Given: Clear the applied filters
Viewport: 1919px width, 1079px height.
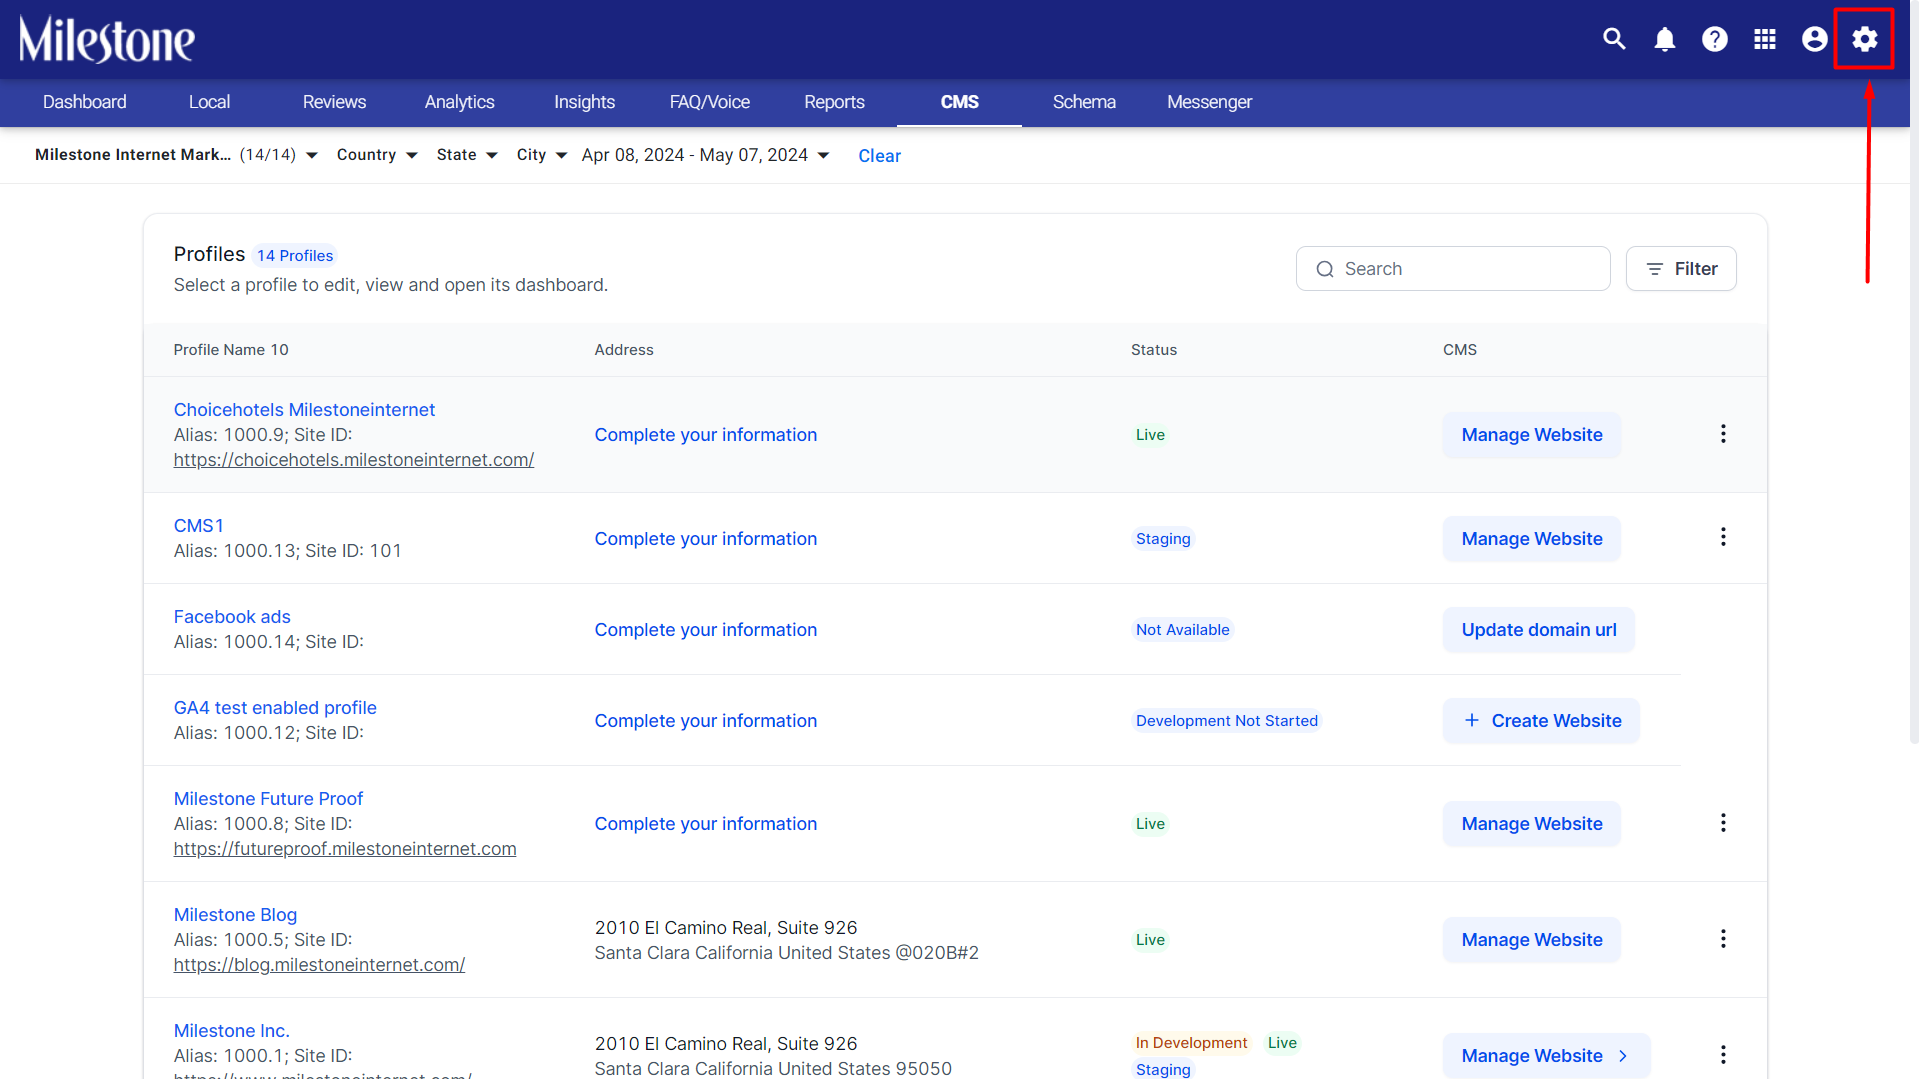Looking at the screenshot, I should tap(879, 156).
